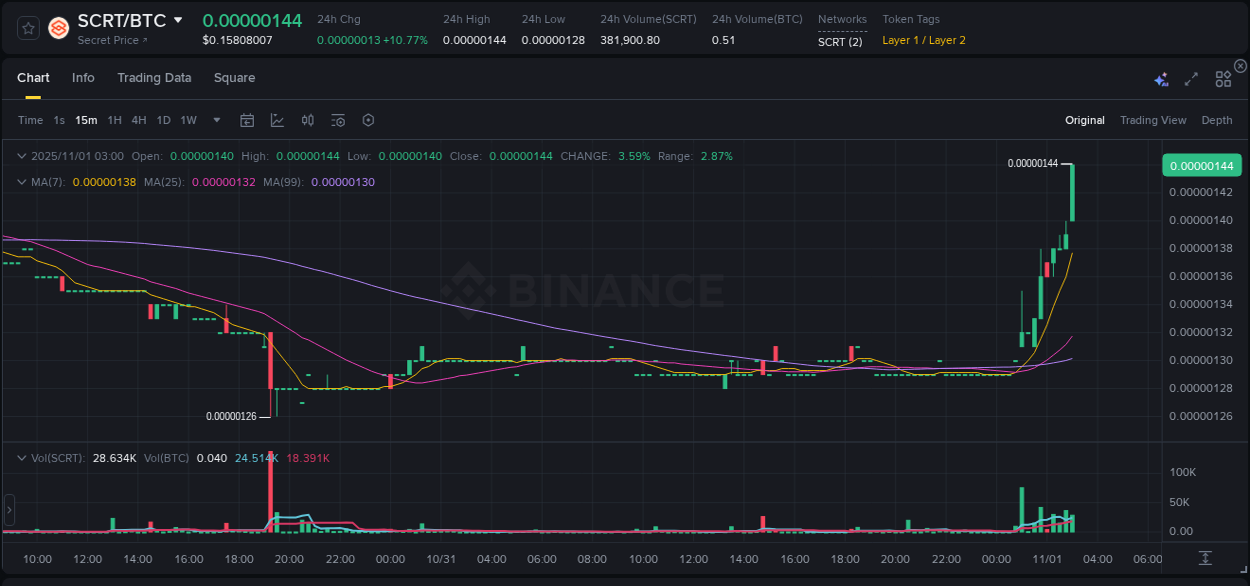Collapse the MA indicator row

coord(21,182)
